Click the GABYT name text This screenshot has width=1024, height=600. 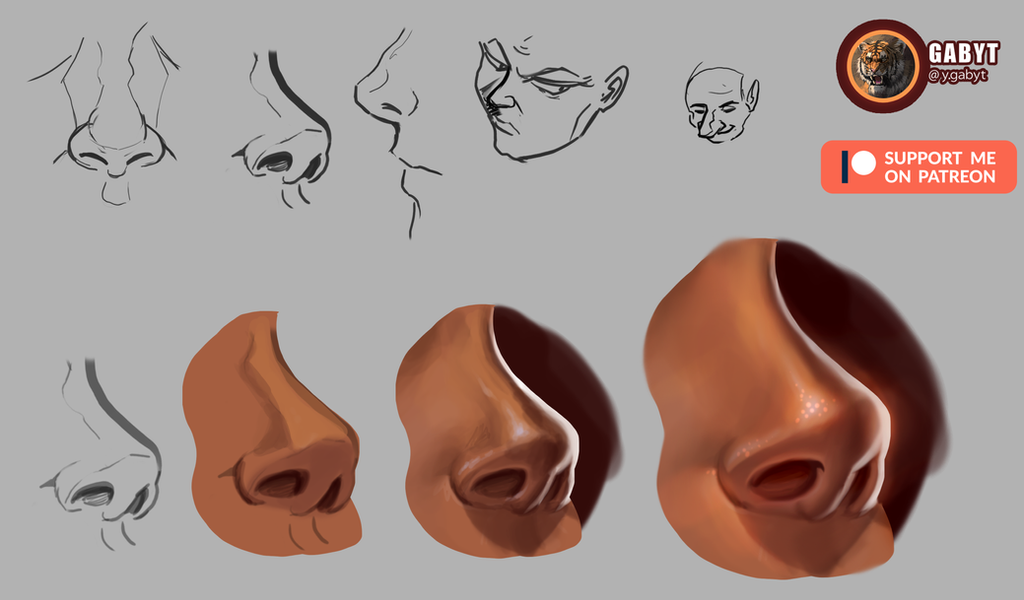point(963,54)
